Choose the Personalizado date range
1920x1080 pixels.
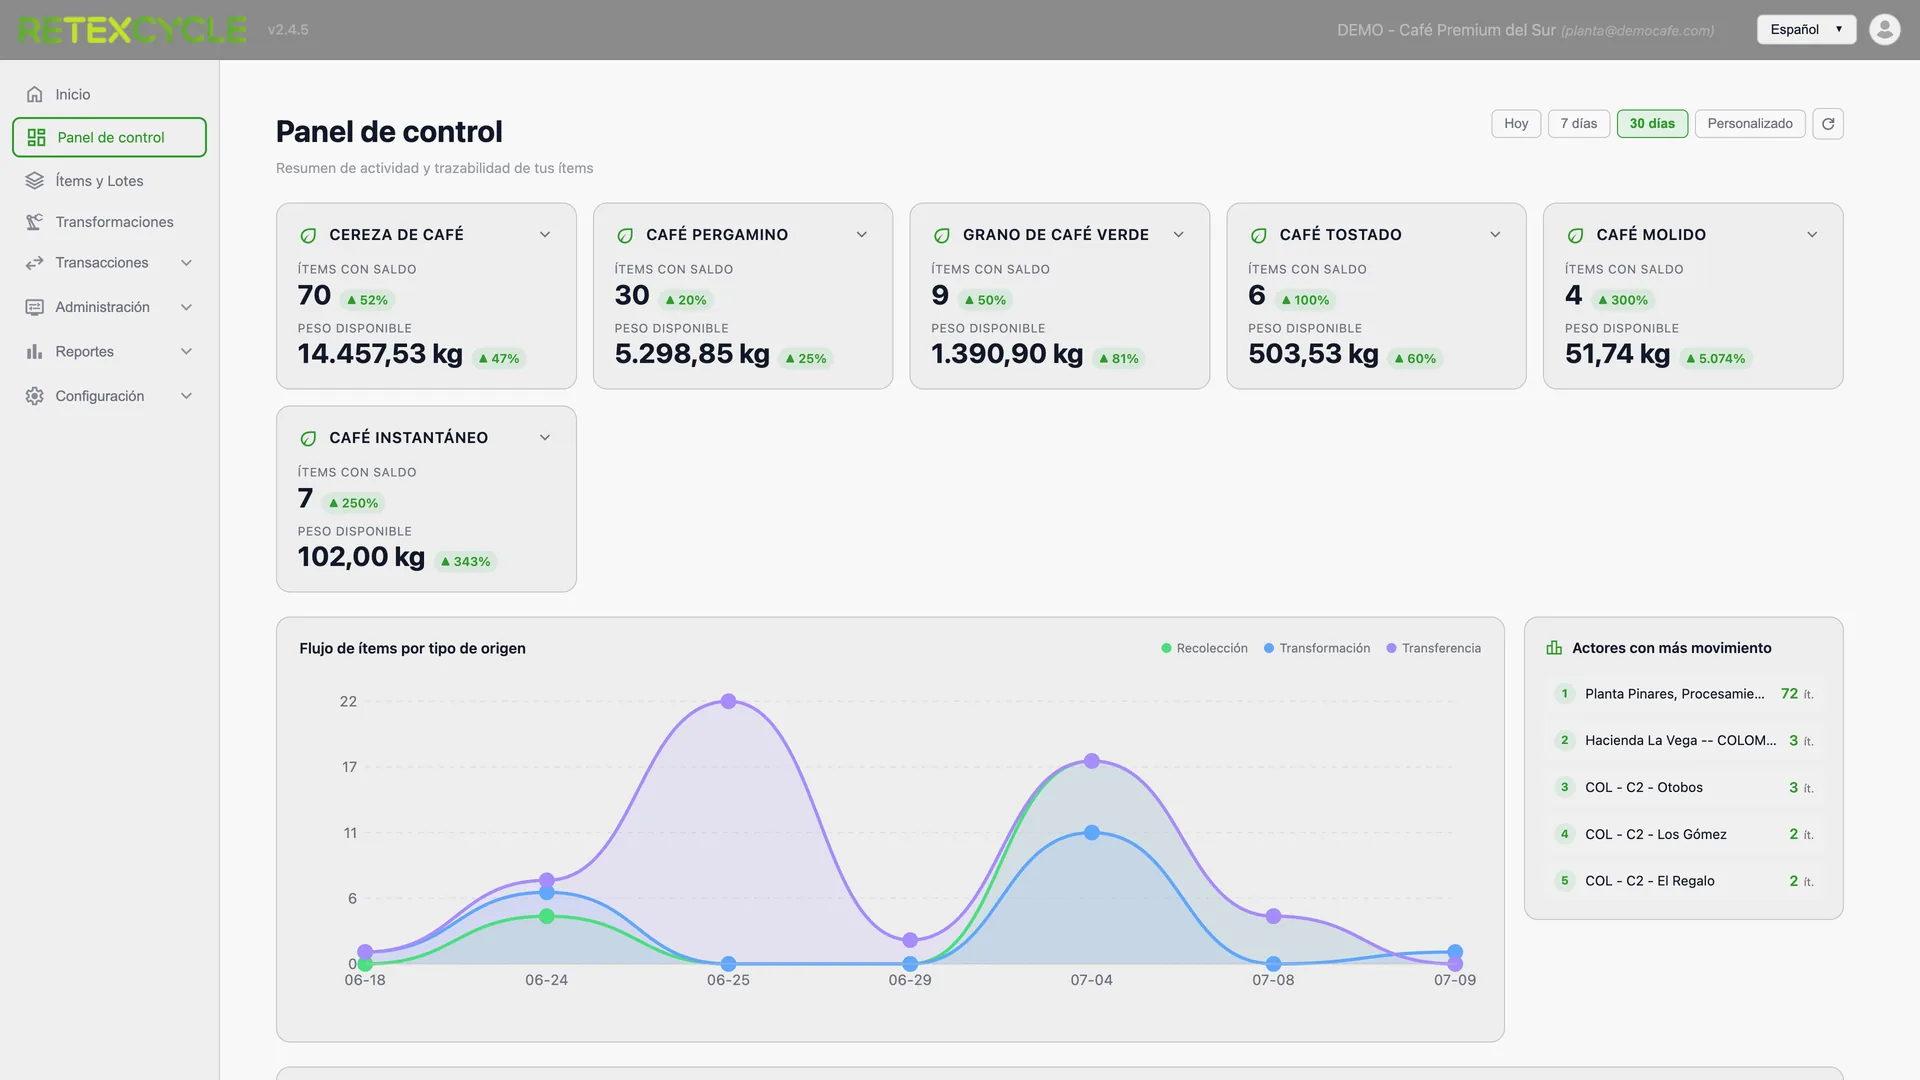pos(1750,124)
